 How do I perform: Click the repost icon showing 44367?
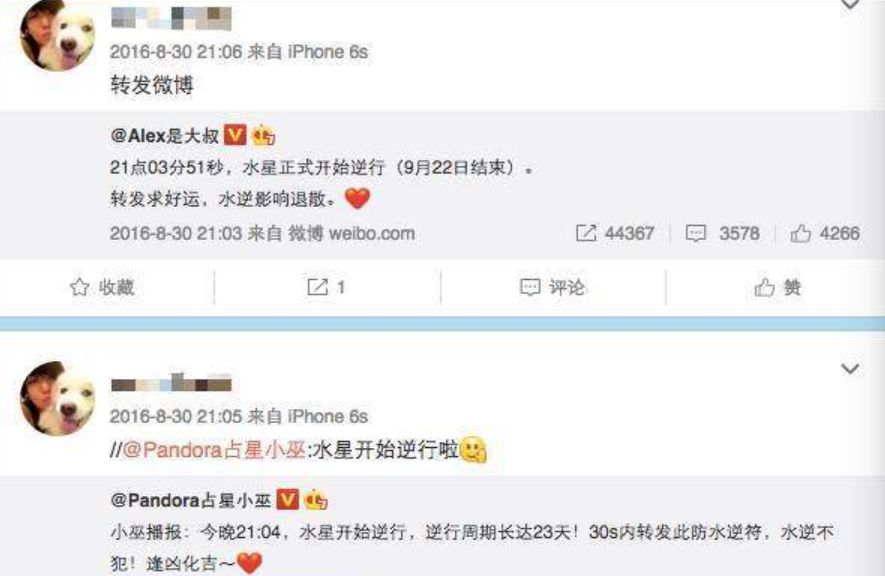click(586, 233)
